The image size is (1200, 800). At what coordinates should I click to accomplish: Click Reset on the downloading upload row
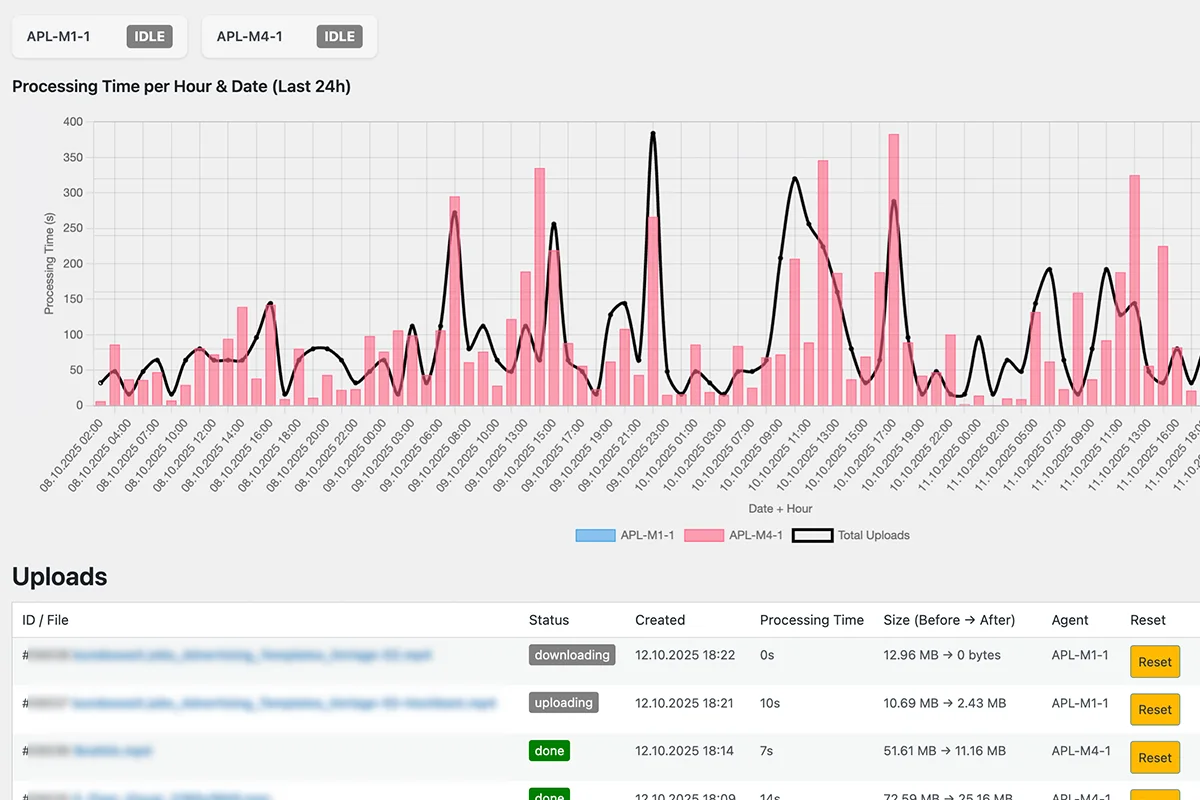(x=1154, y=662)
